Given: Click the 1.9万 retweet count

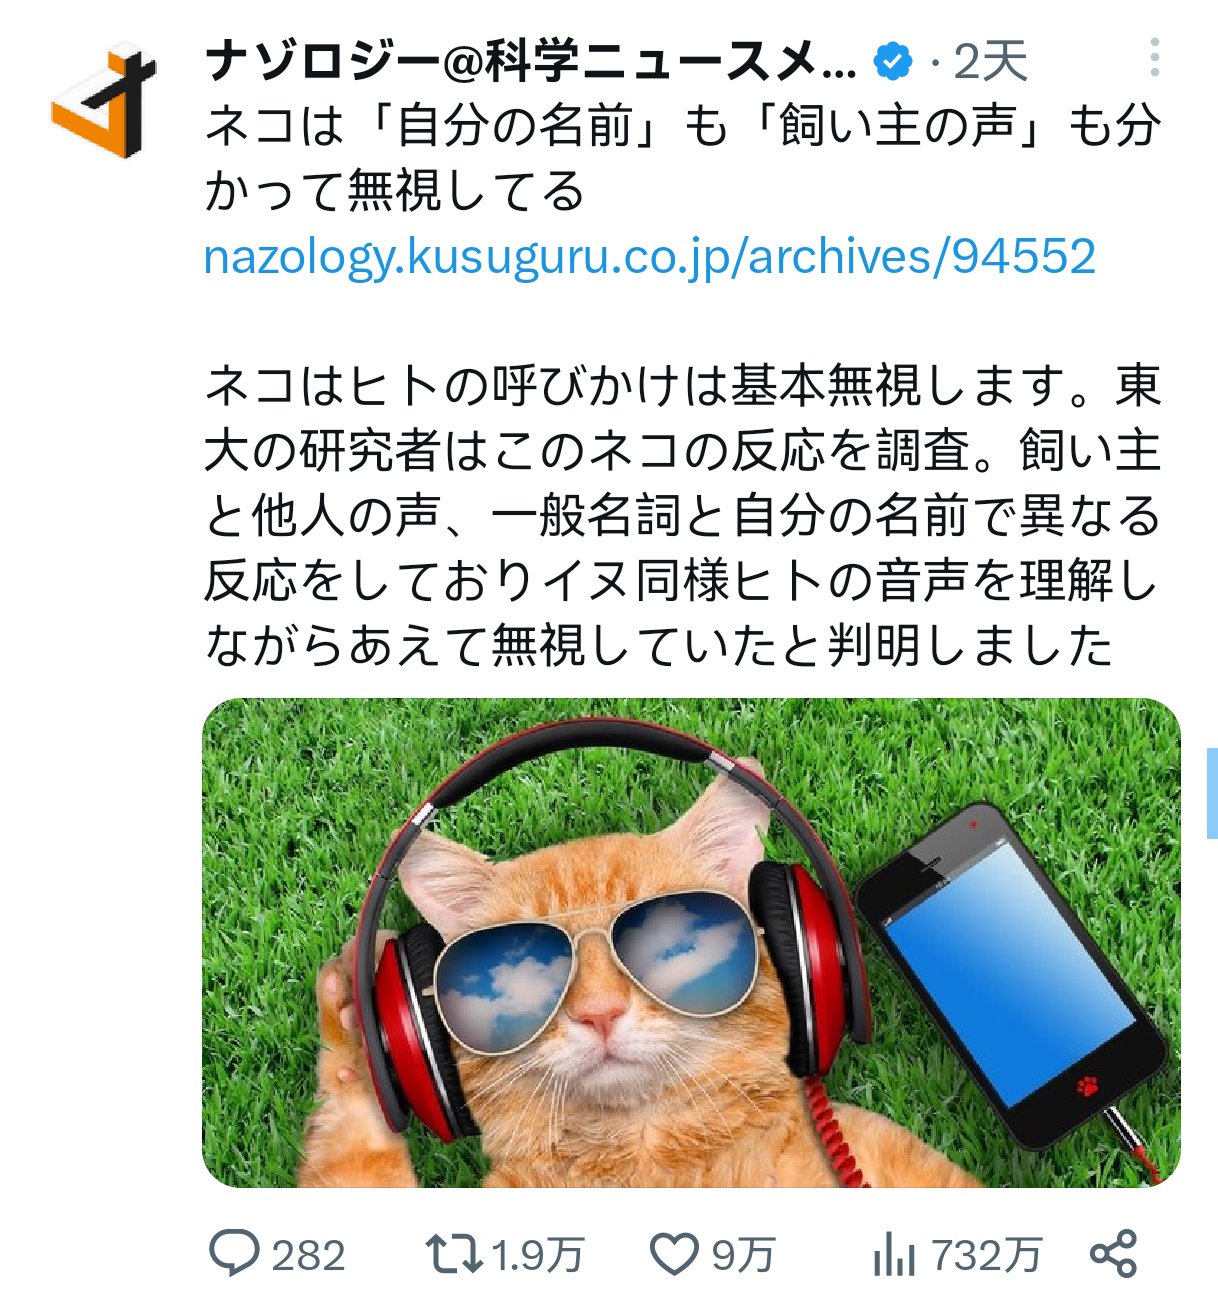Looking at the screenshot, I should 538,1255.
